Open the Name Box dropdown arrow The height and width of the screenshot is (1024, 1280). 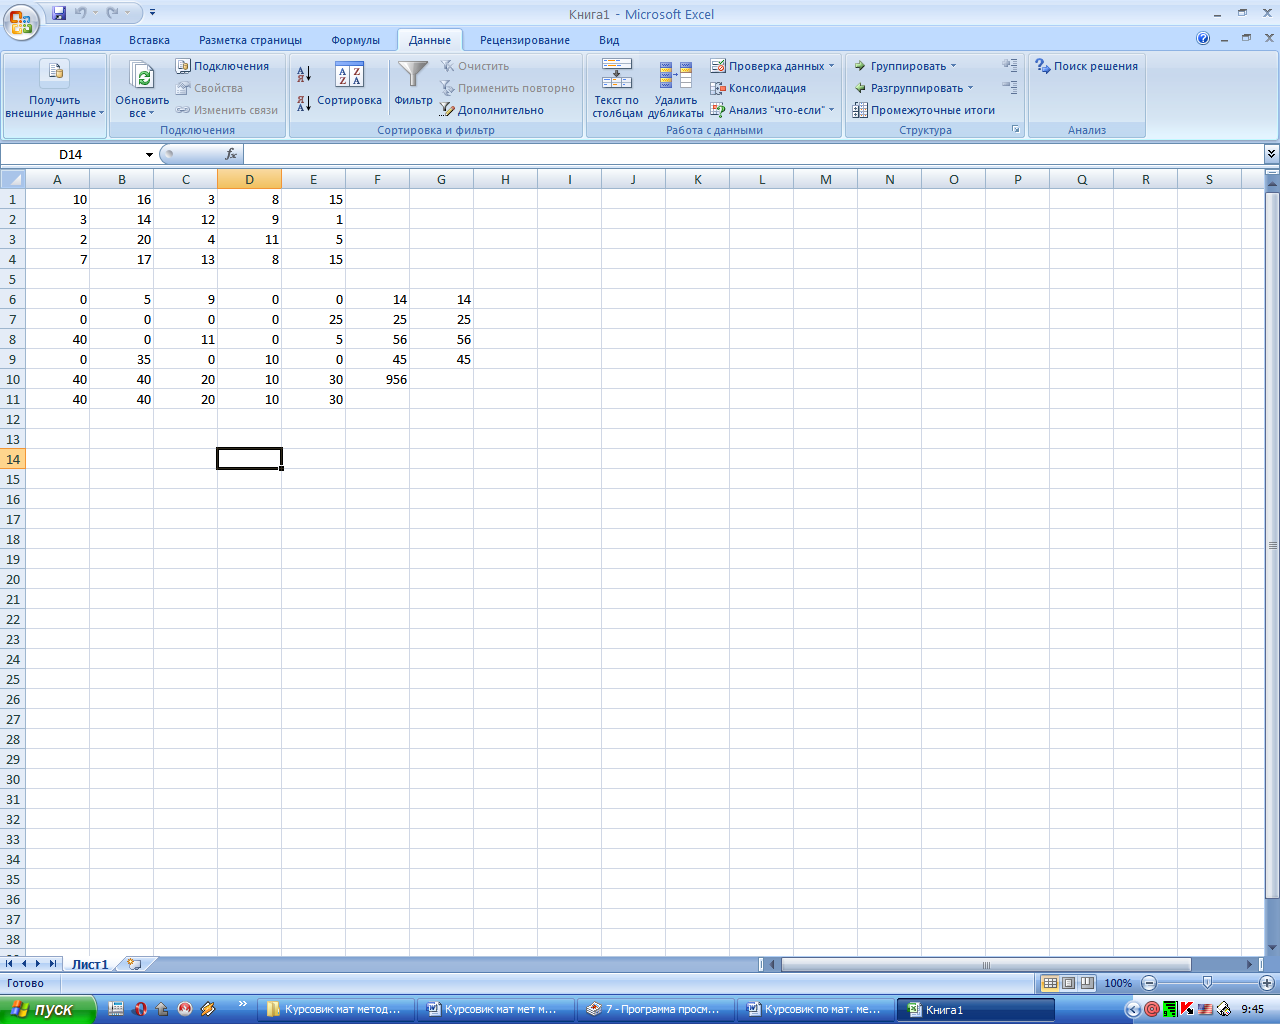(x=149, y=155)
